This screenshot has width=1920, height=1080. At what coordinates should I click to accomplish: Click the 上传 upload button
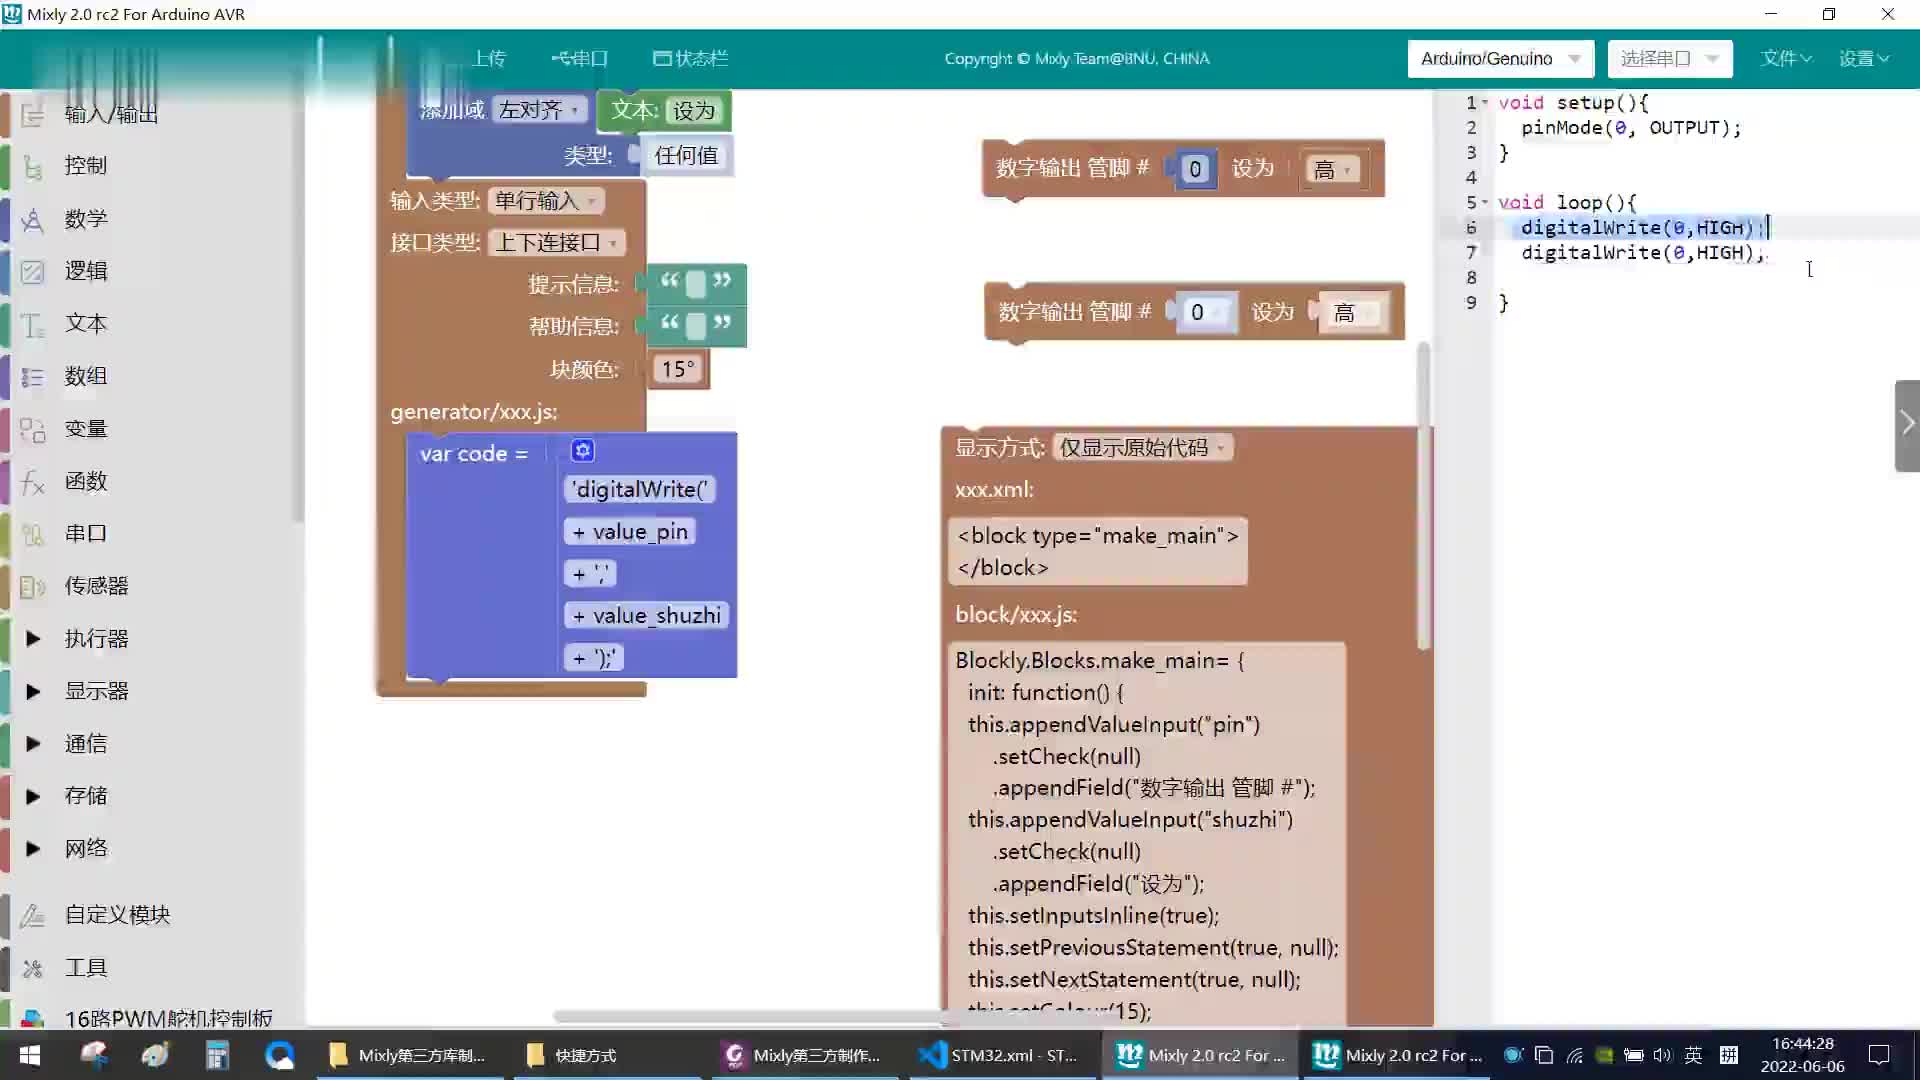(488, 59)
